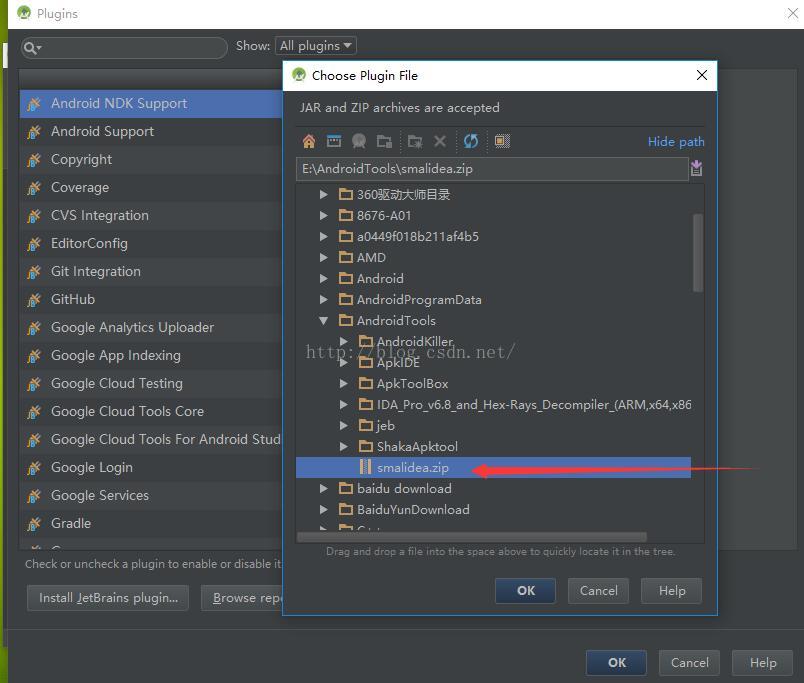Viewport: 804px width, 683px height.
Task: Click the file tree horizontal scrollbar
Action: pyautogui.click(x=472, y=536)
